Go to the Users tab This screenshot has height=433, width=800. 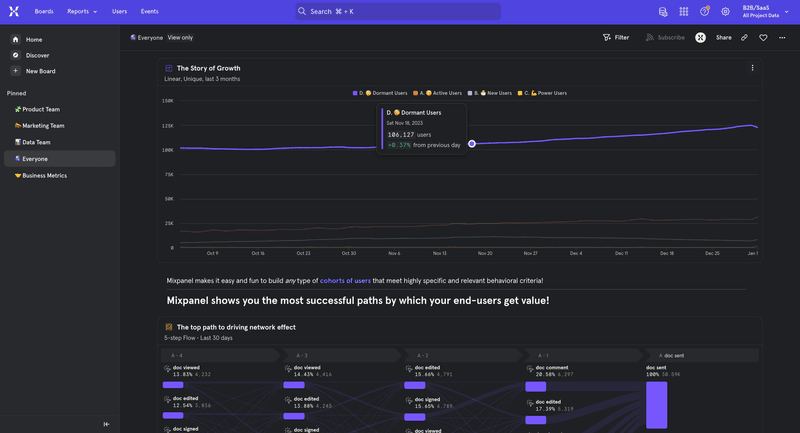(x=119, y=11)
